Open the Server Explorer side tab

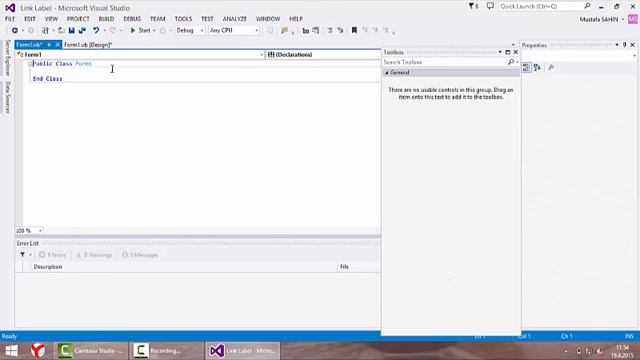click(x=7, y=58)
